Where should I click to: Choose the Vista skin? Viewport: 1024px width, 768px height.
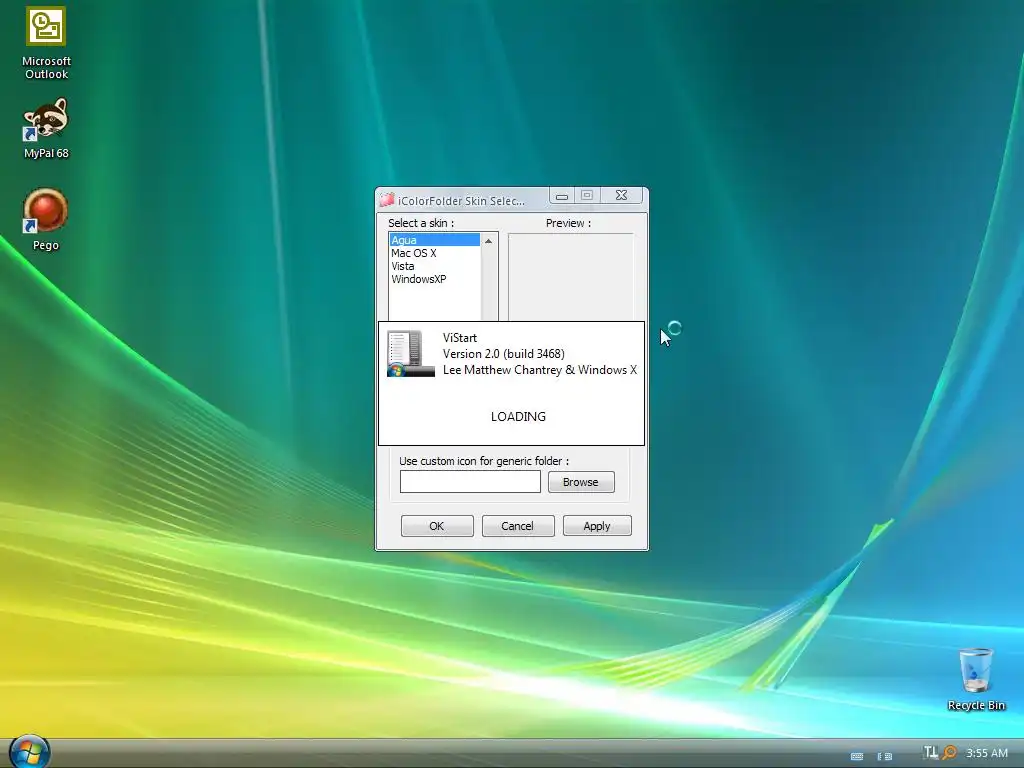click(434, 266)
